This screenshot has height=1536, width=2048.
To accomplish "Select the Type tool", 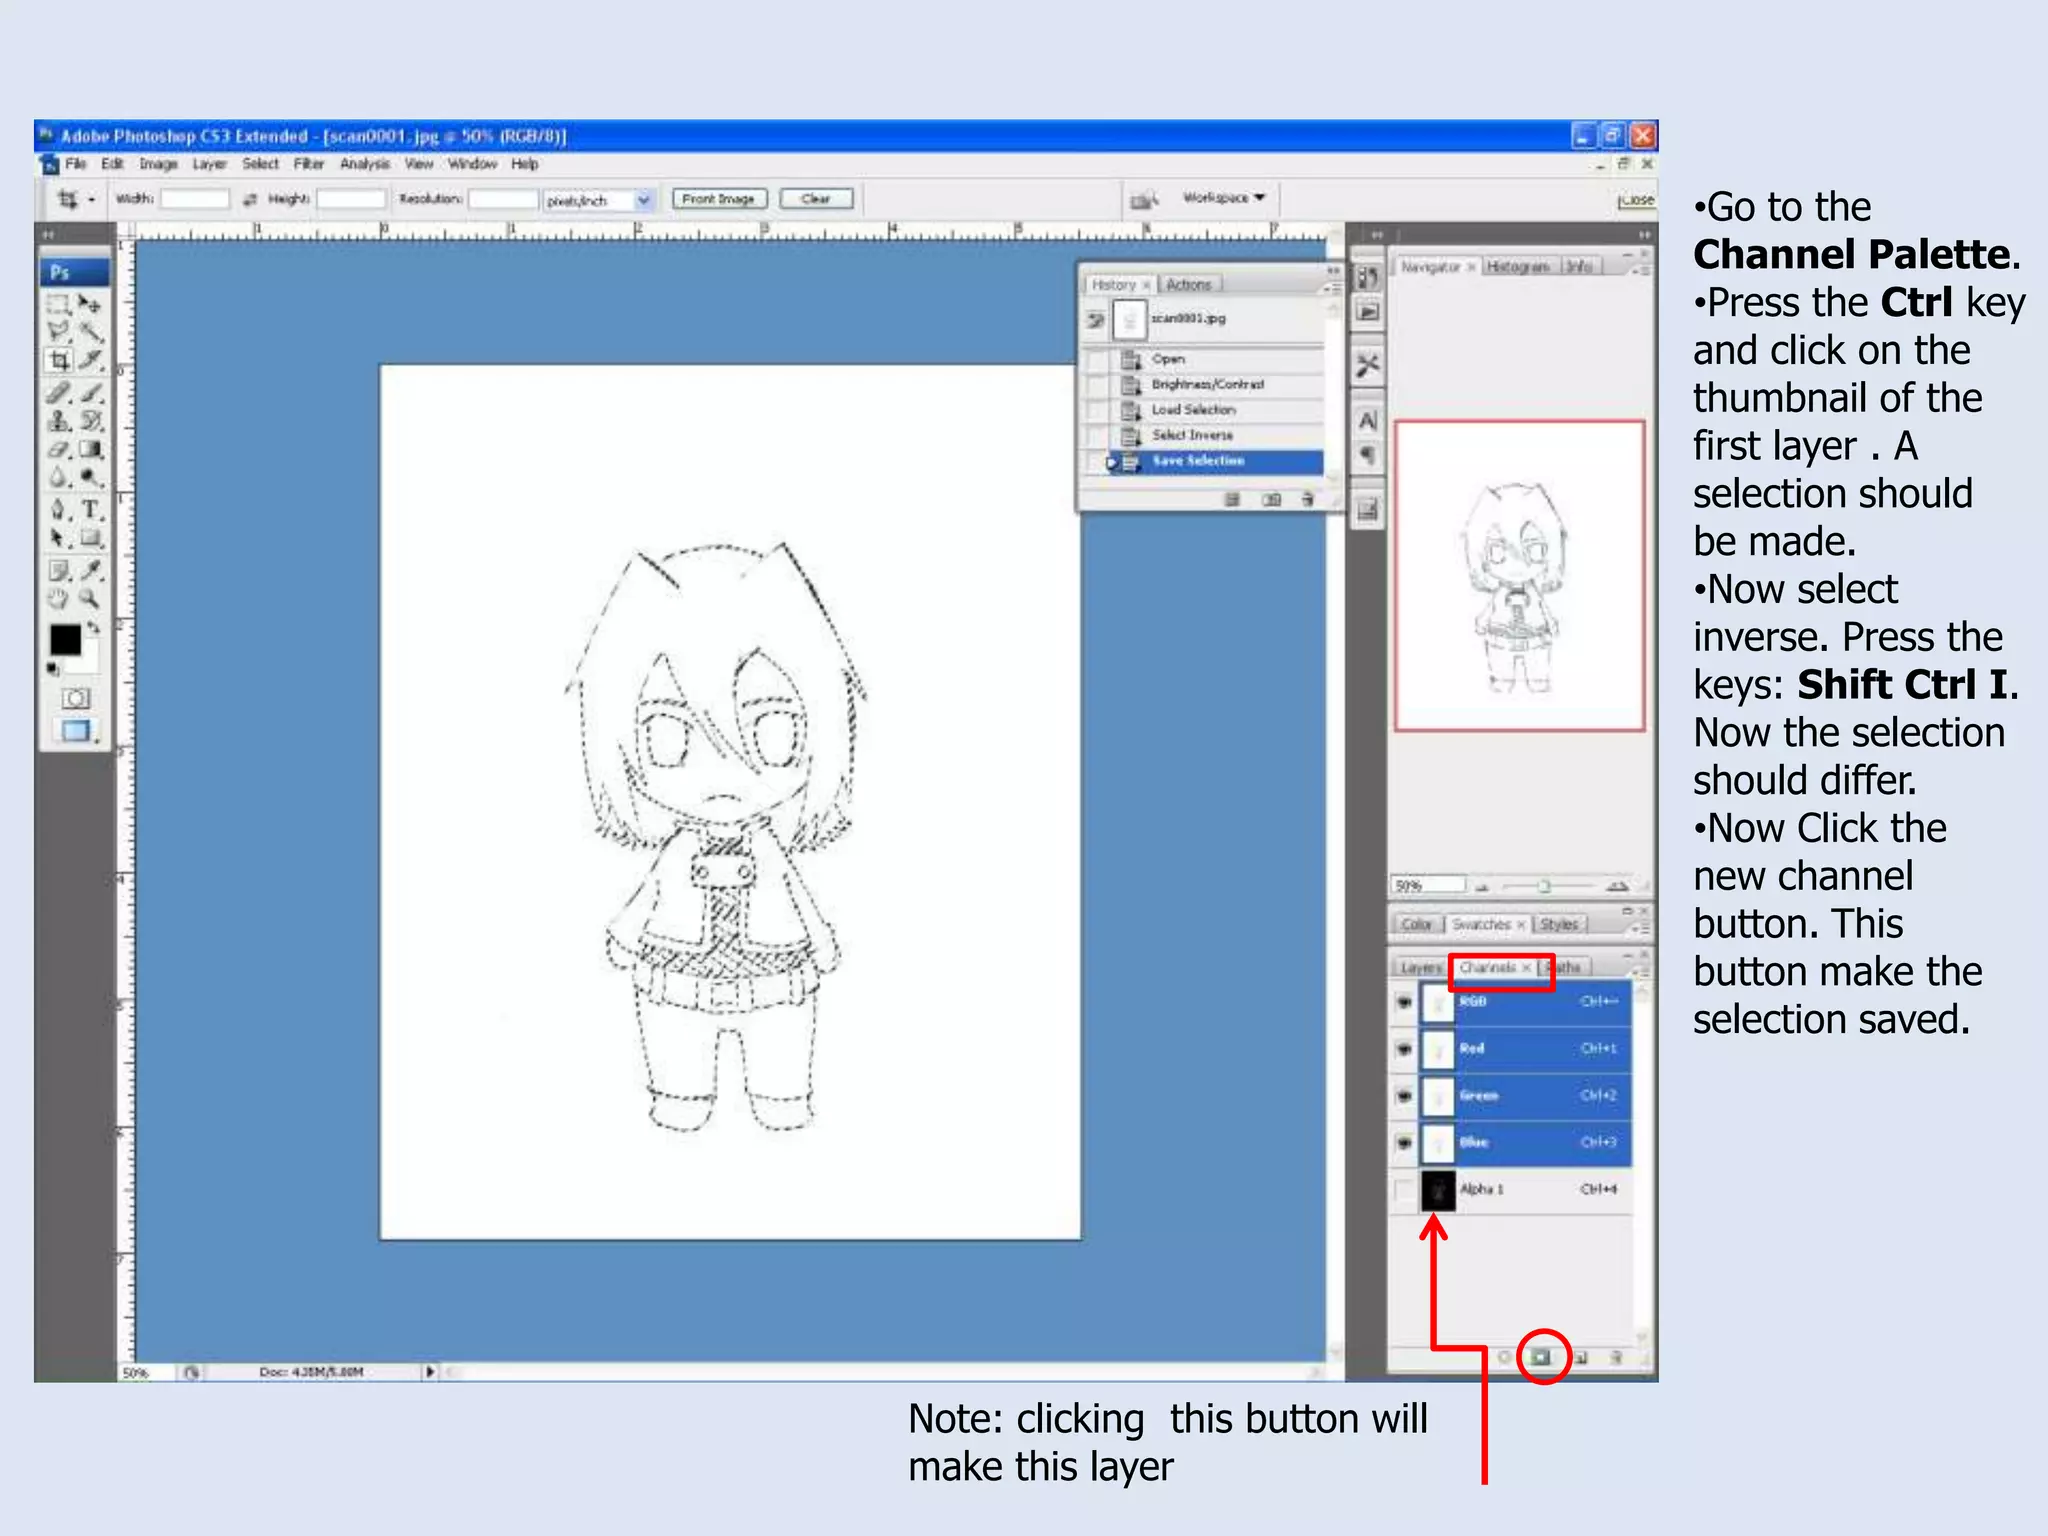I will pos(91,510).
